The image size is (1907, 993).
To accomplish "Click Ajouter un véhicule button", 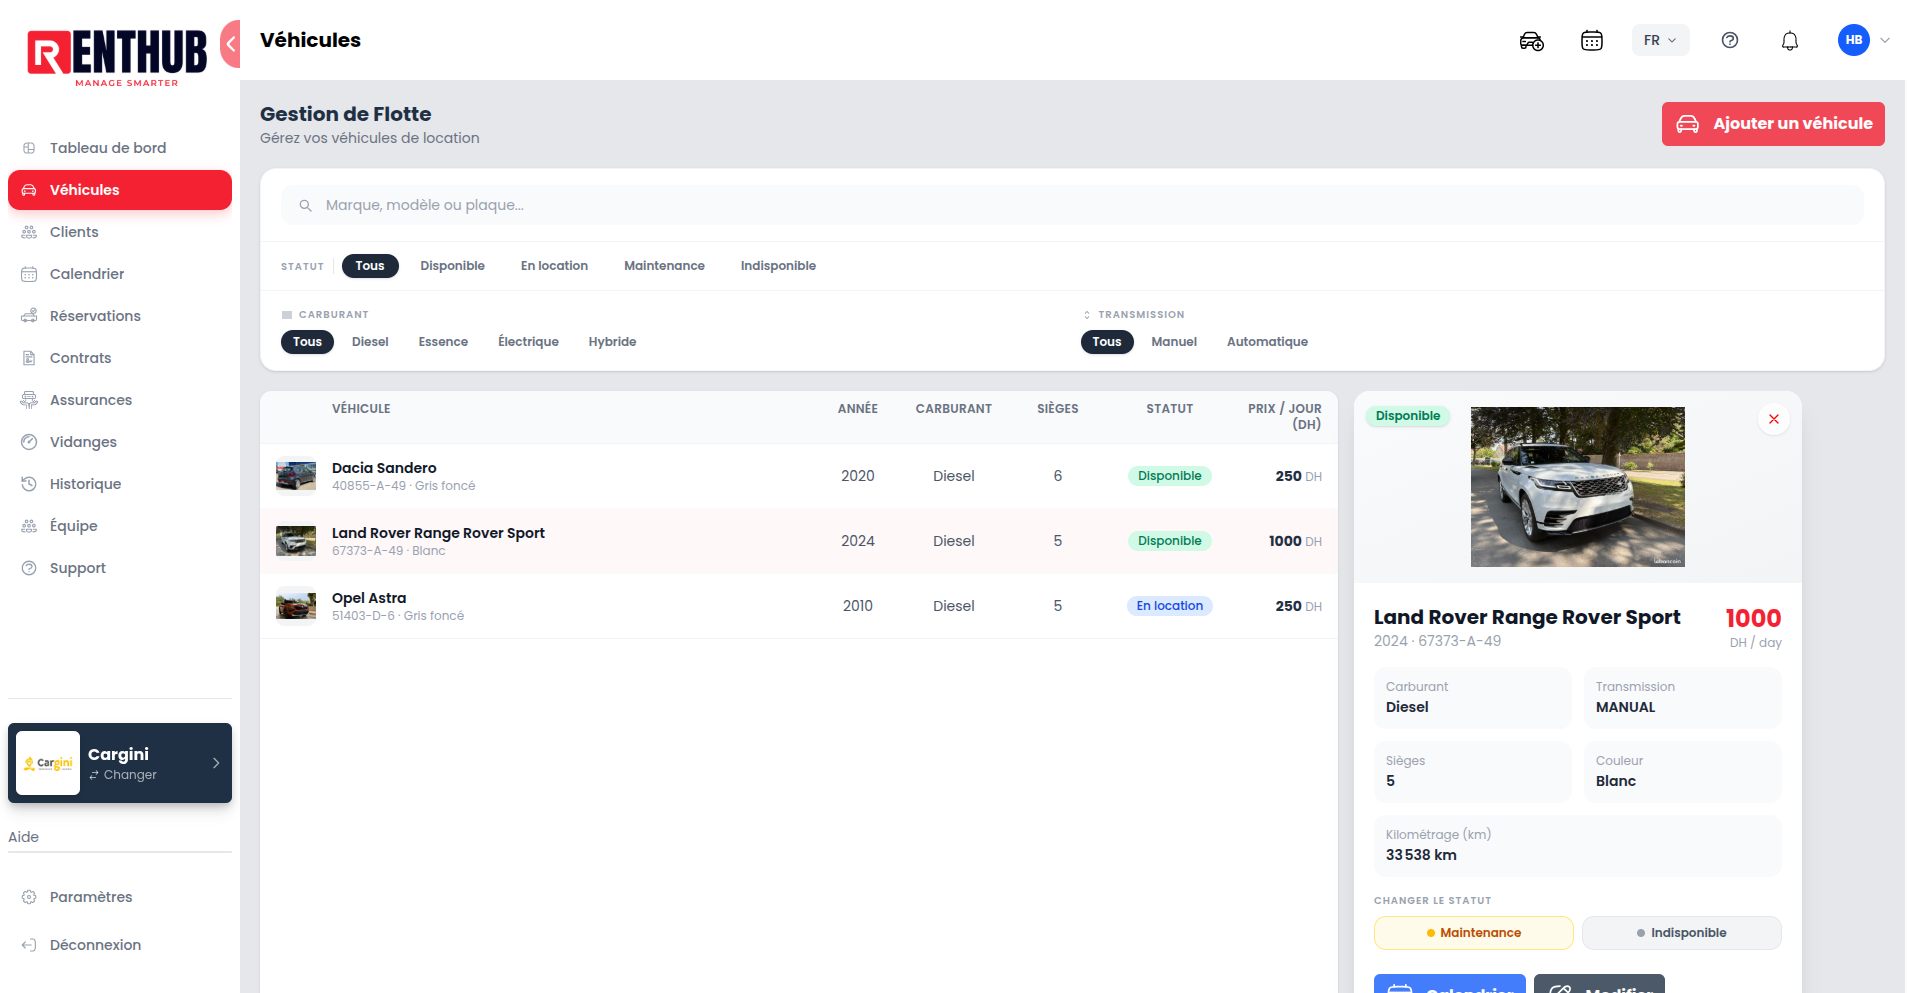I will coord(1772,124).
